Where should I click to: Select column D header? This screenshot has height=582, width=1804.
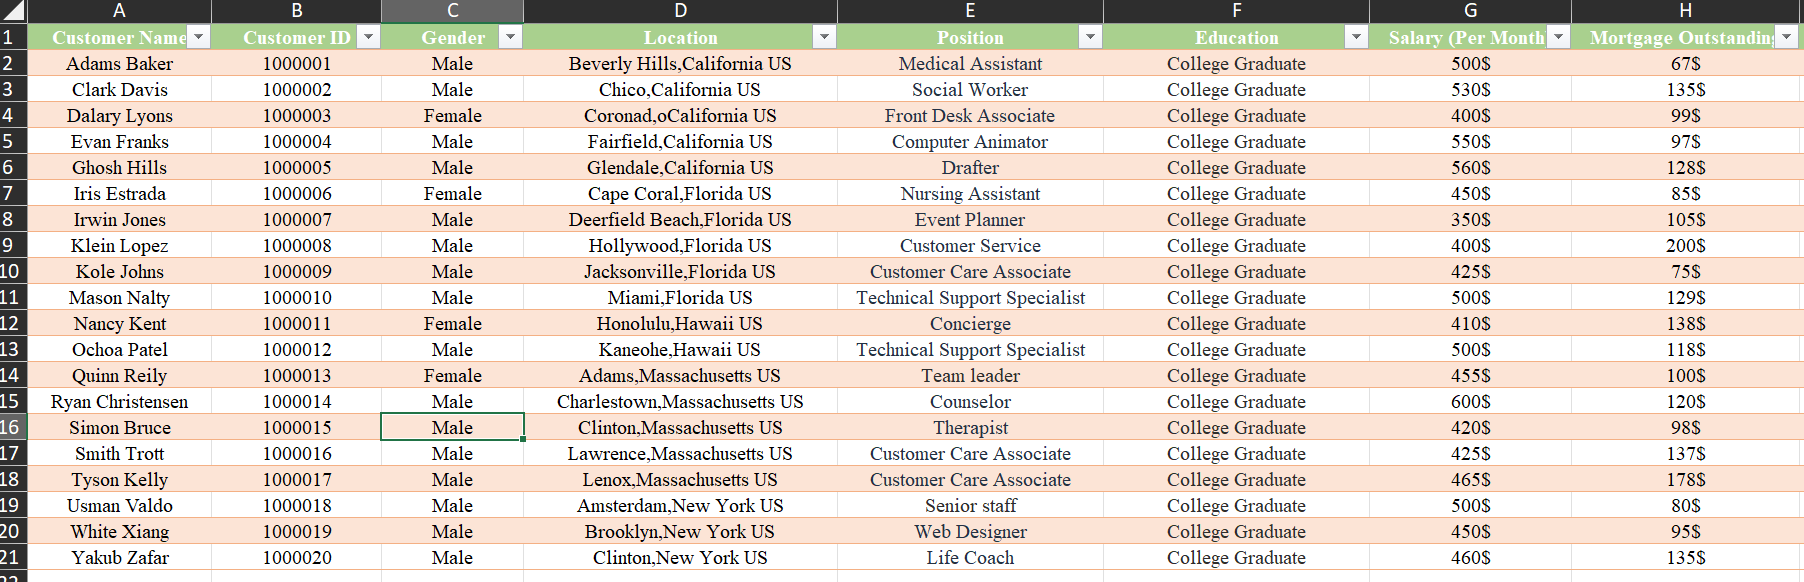coord(680,11)
